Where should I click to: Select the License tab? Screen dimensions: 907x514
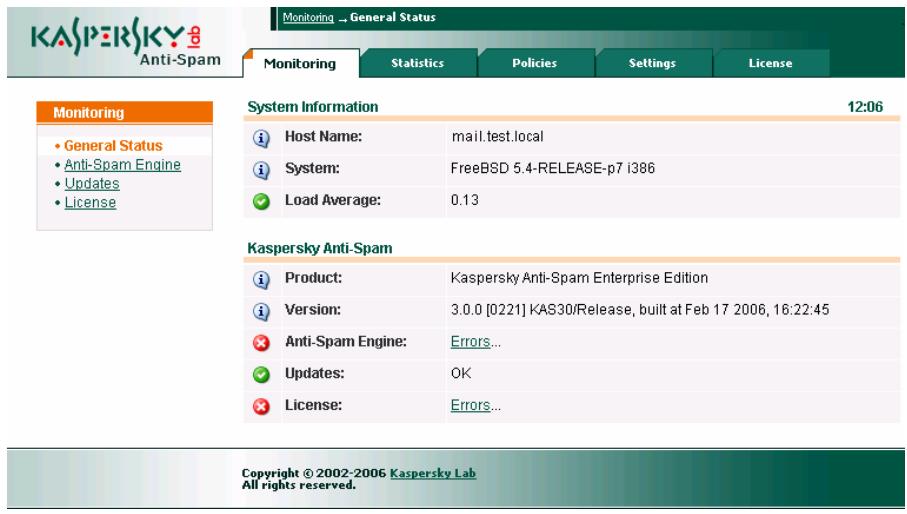pyautogui.click(x=770, y=63)
